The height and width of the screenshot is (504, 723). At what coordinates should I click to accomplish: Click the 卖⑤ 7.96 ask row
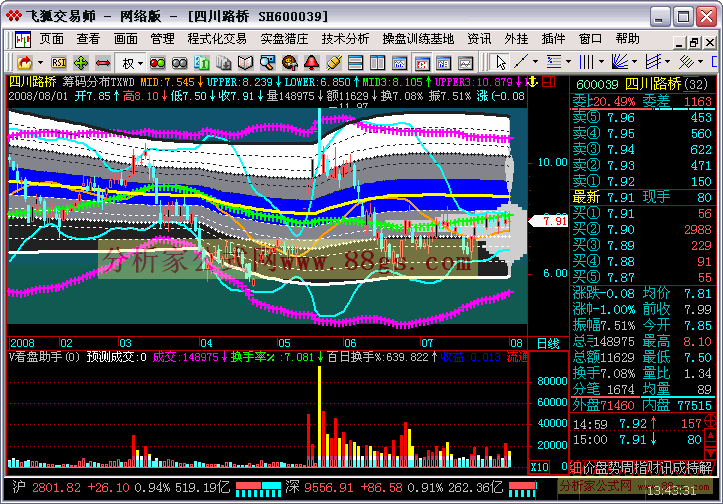point(642,118)
